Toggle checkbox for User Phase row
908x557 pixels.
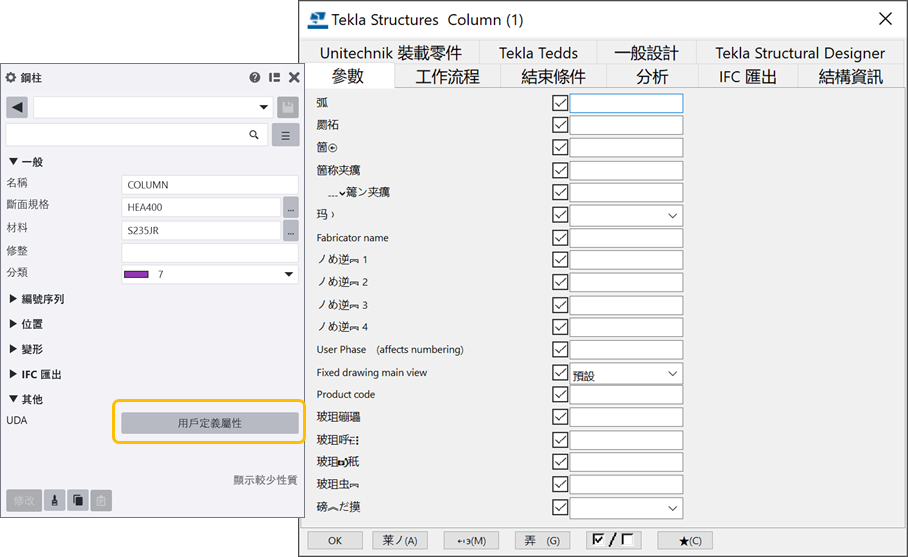coord(560,349)
